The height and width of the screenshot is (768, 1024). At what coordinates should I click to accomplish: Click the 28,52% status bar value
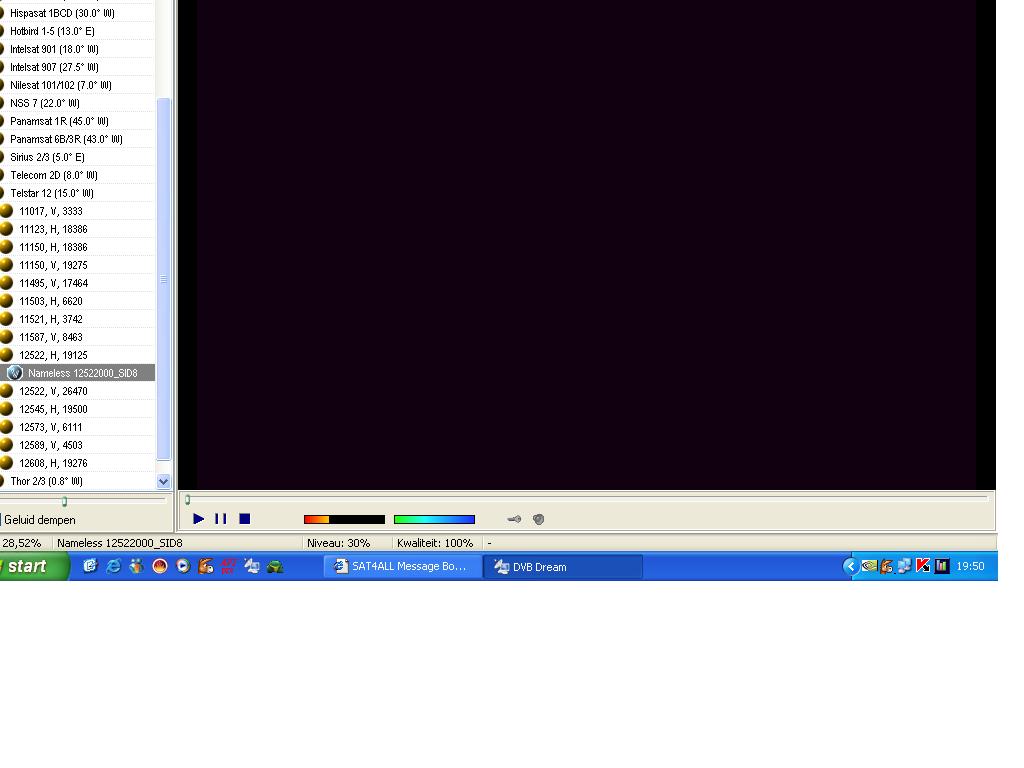click(22, 543)
